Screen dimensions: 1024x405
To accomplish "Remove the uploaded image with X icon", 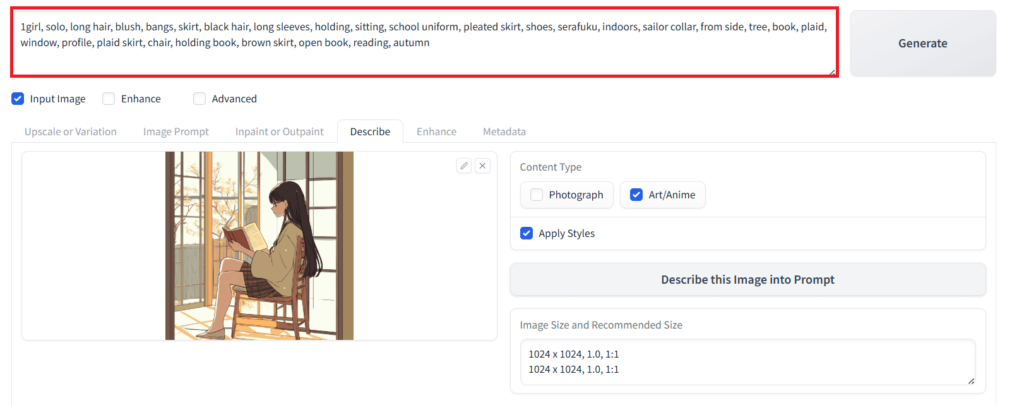I will tap(482, 166).
